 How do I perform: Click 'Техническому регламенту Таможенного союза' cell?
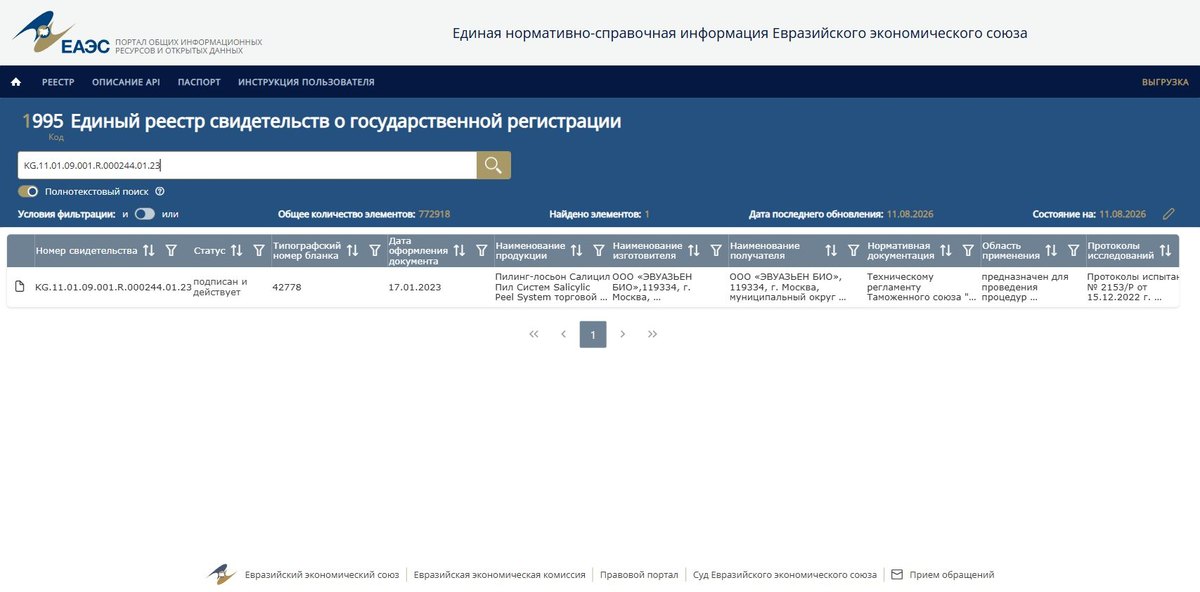(921, 287)
